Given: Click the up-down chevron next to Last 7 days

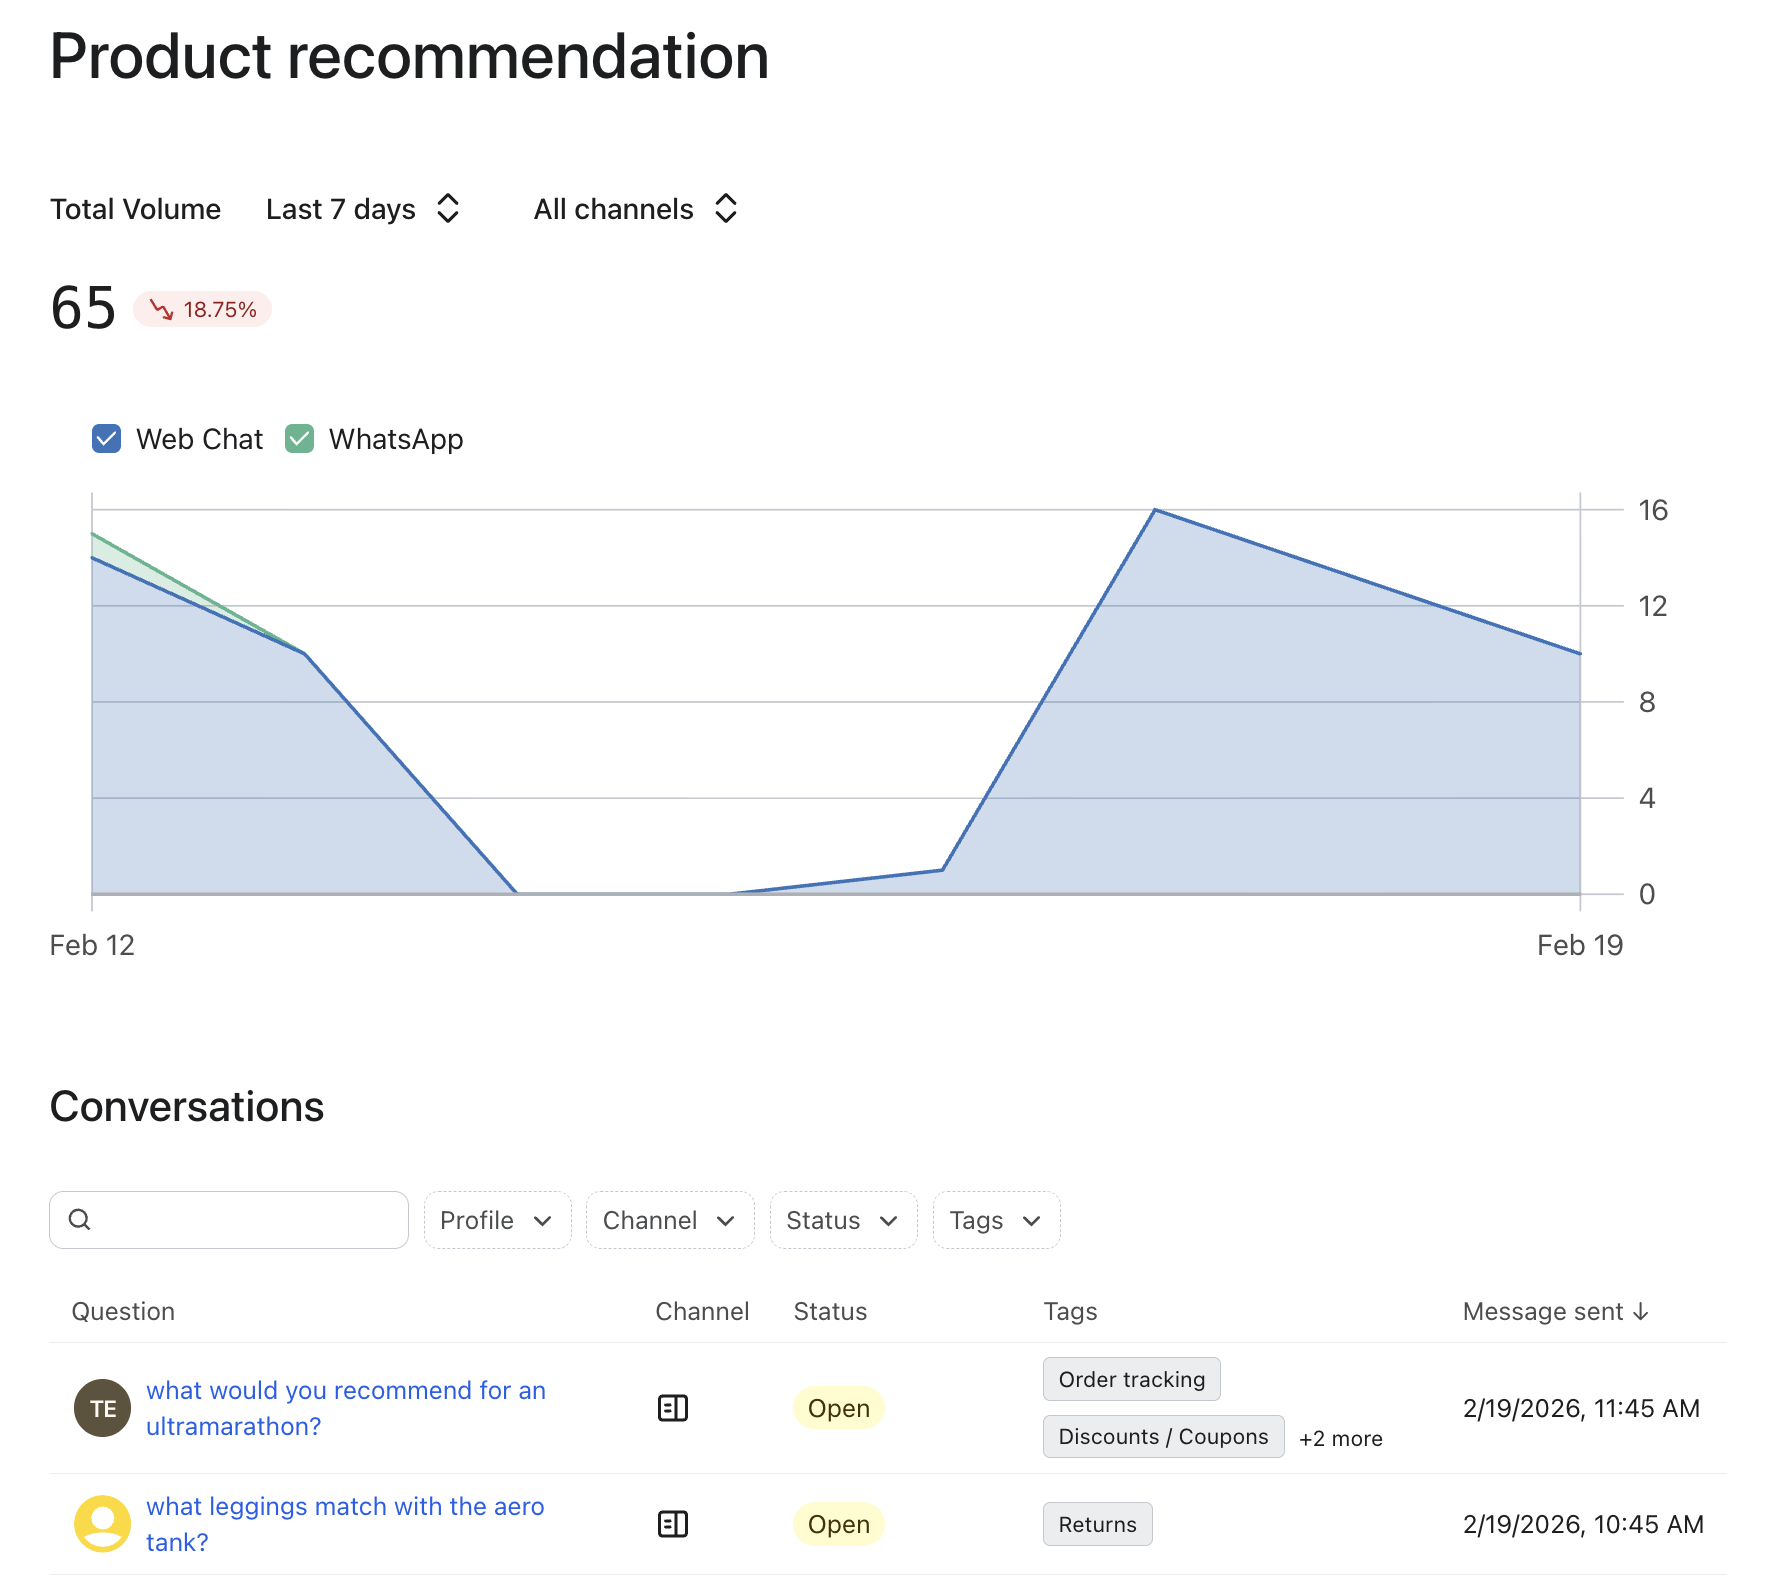Looking at the screenshot, I should point(448,209).
